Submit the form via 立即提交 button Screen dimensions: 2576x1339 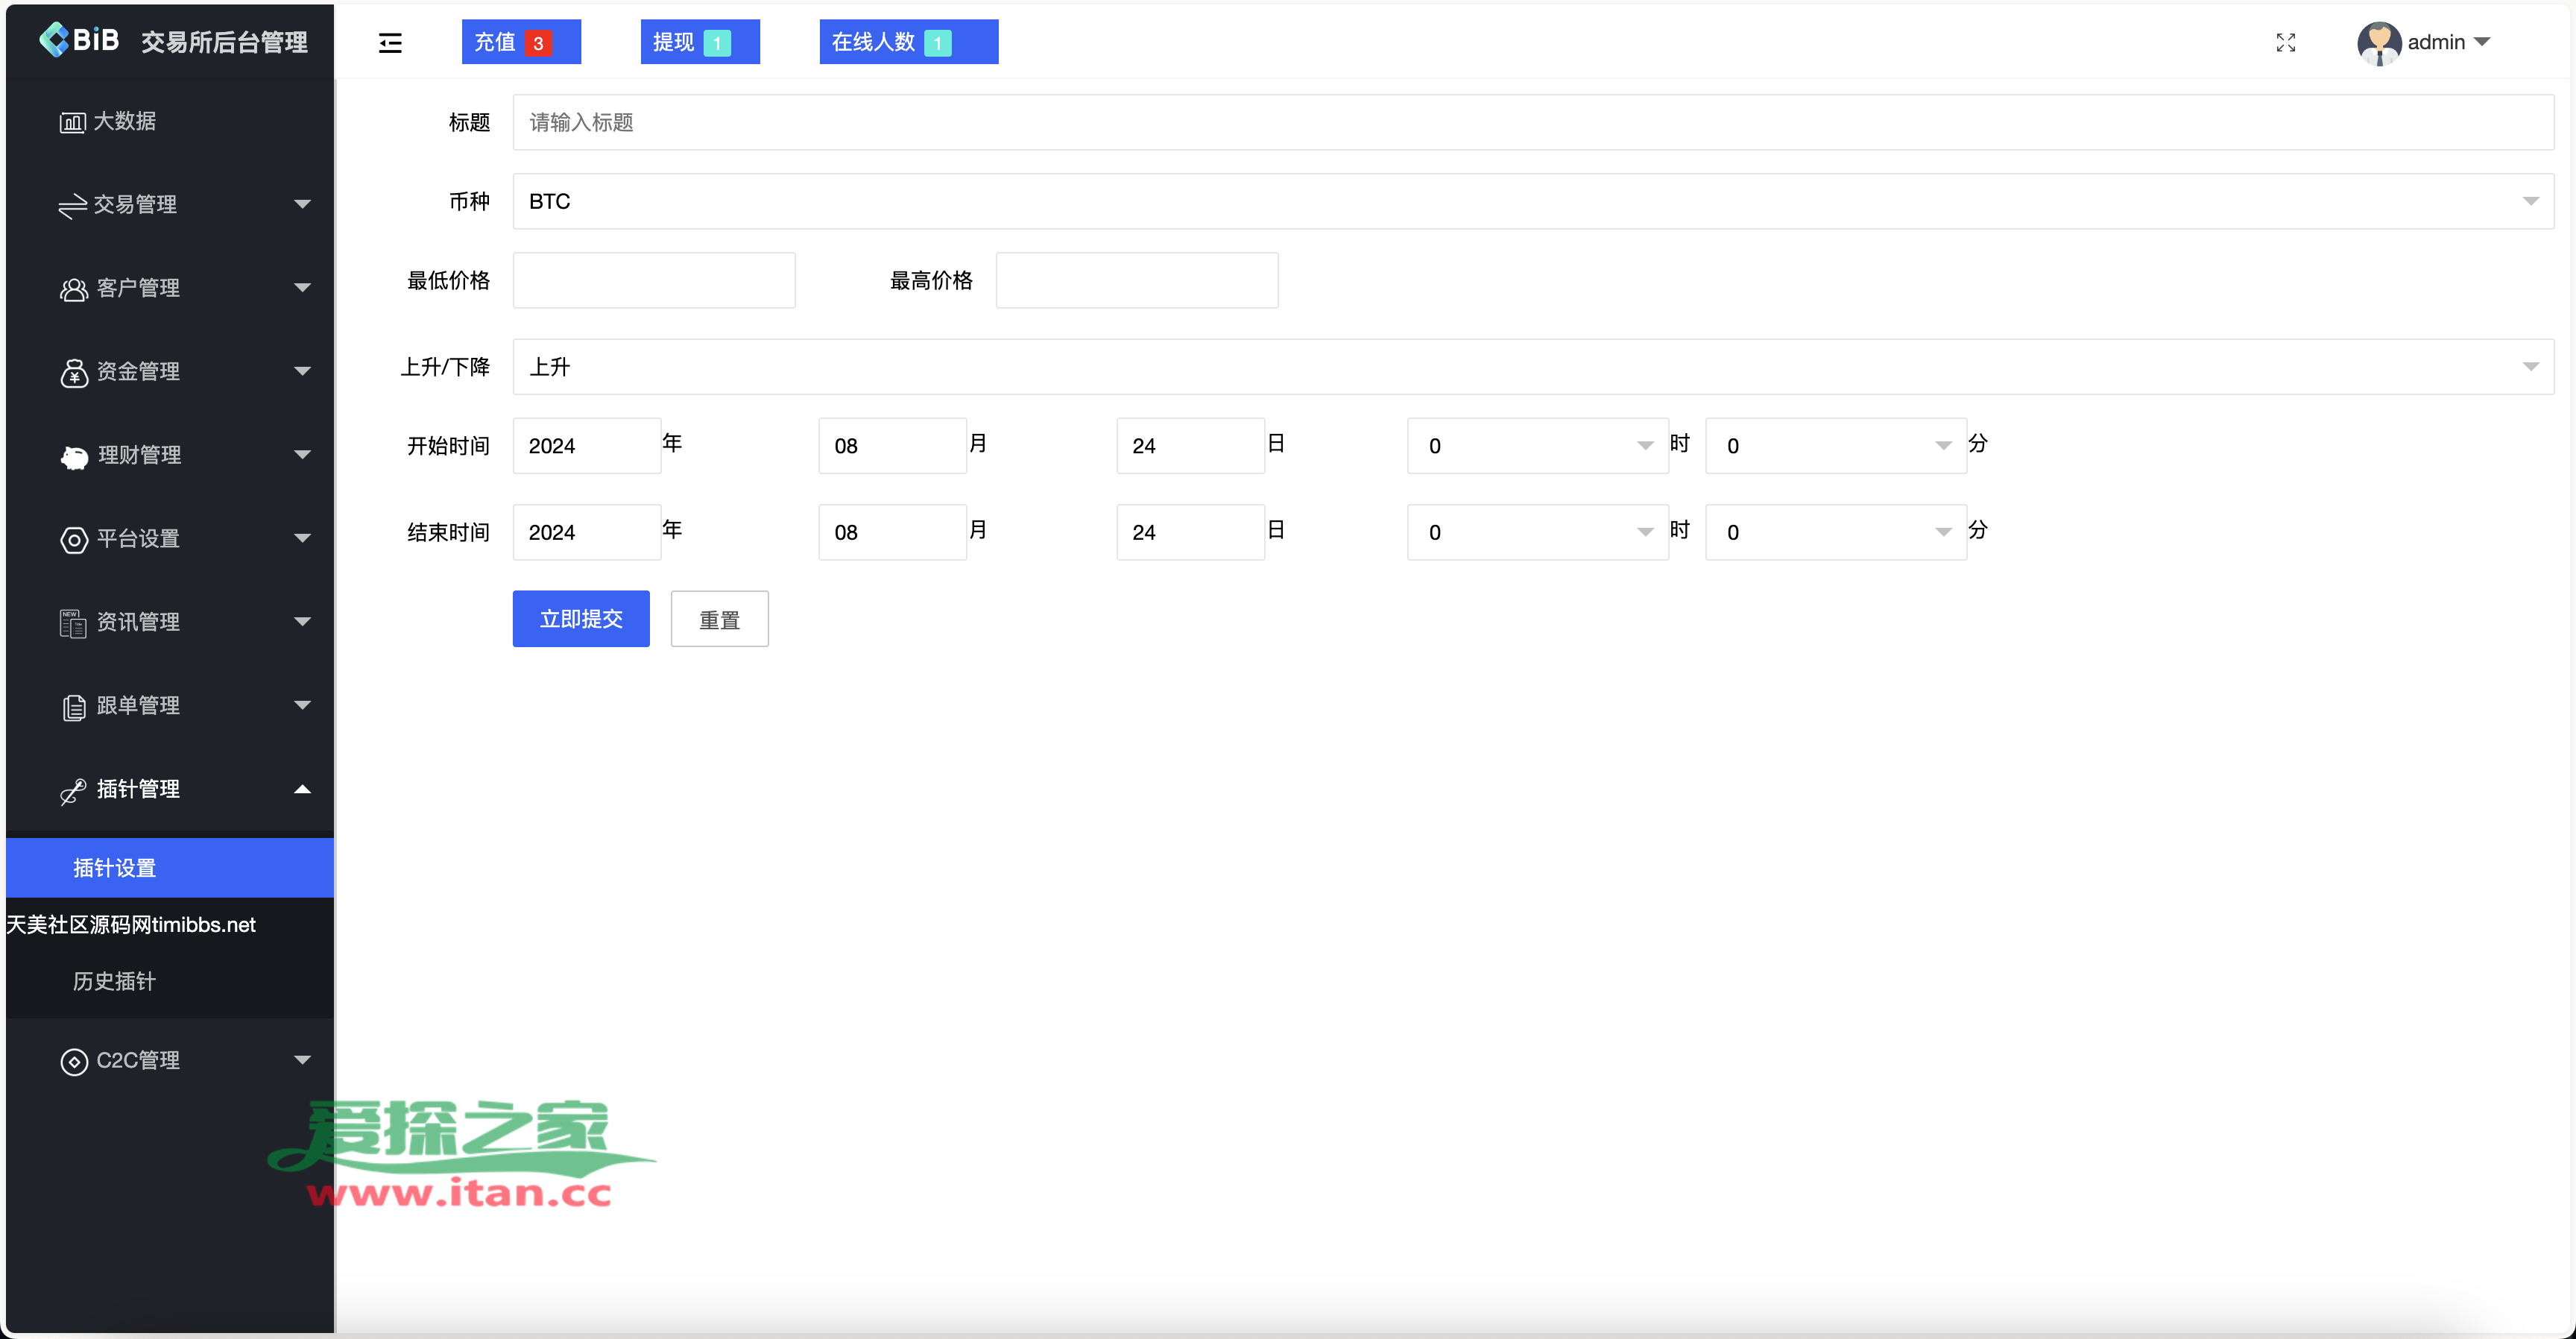coord(580,618)
